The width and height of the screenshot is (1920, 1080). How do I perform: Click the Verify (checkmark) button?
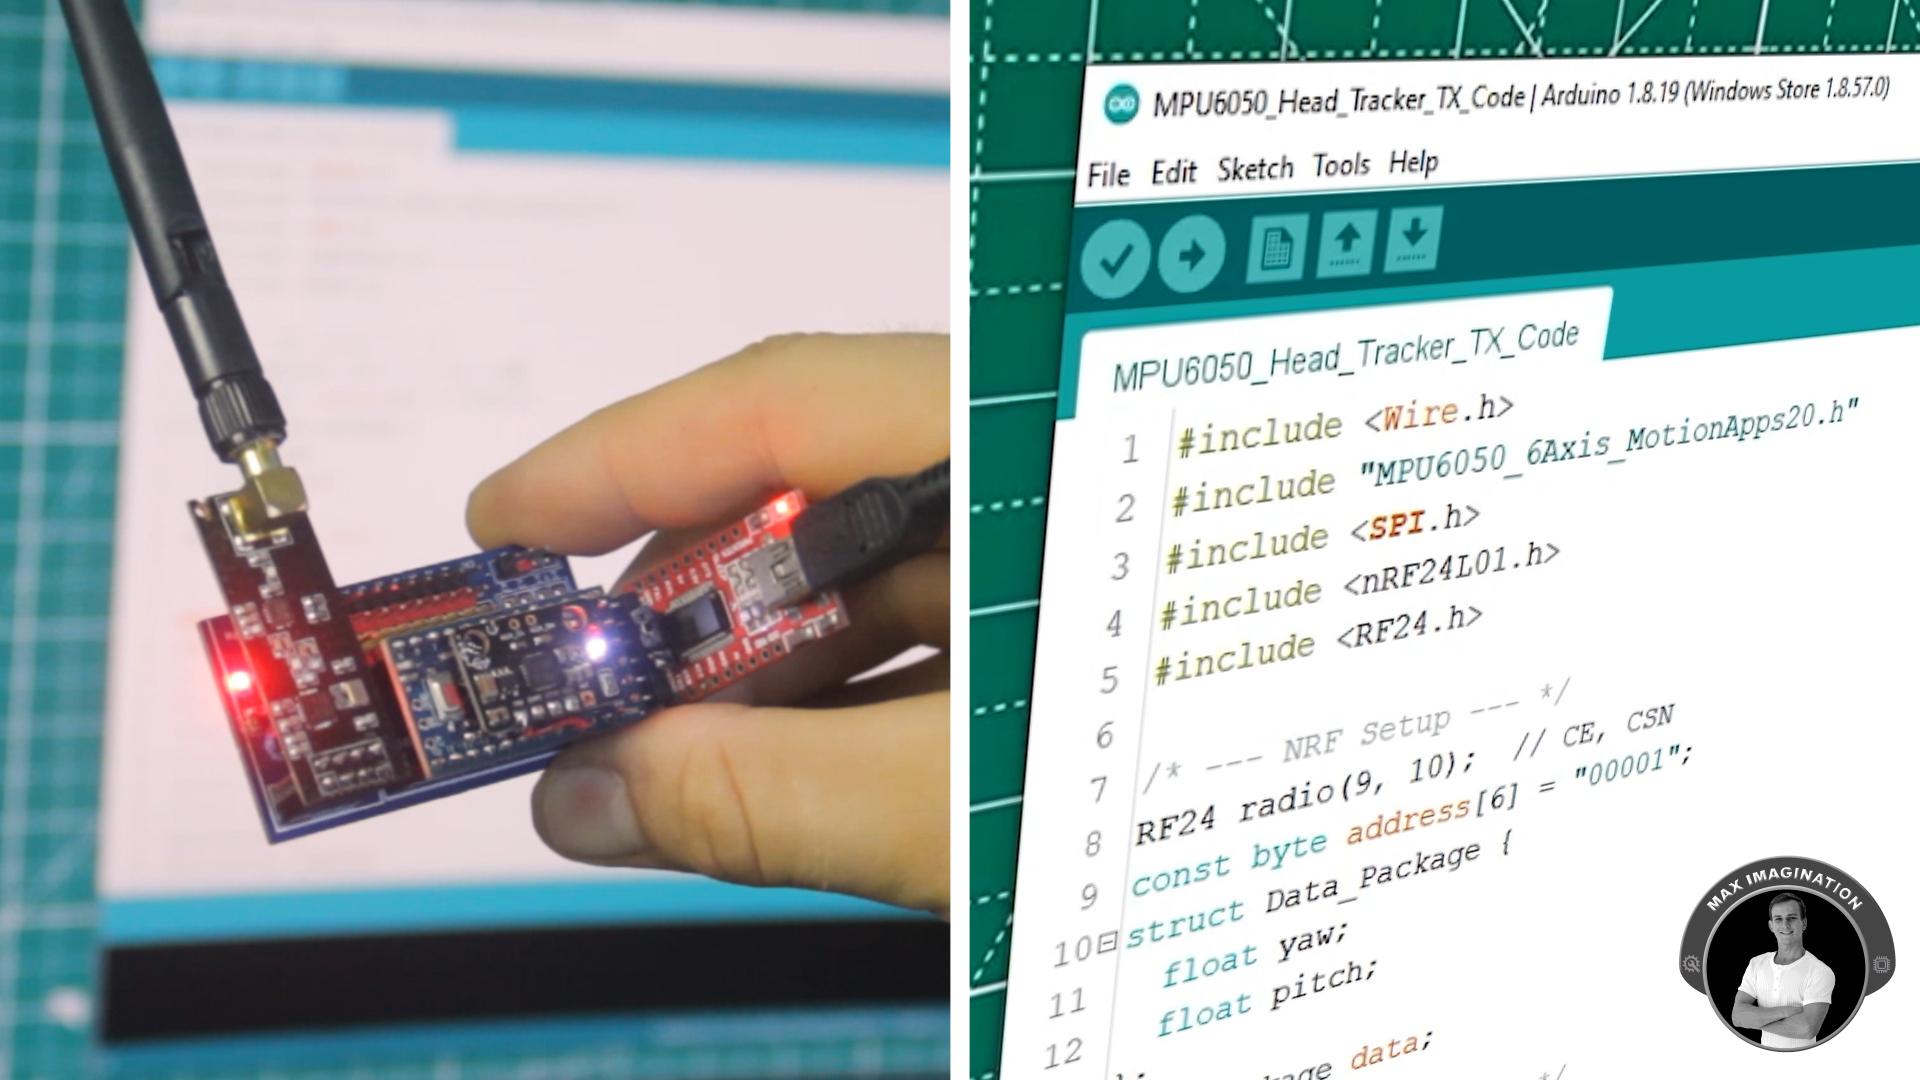(1116, 253)
